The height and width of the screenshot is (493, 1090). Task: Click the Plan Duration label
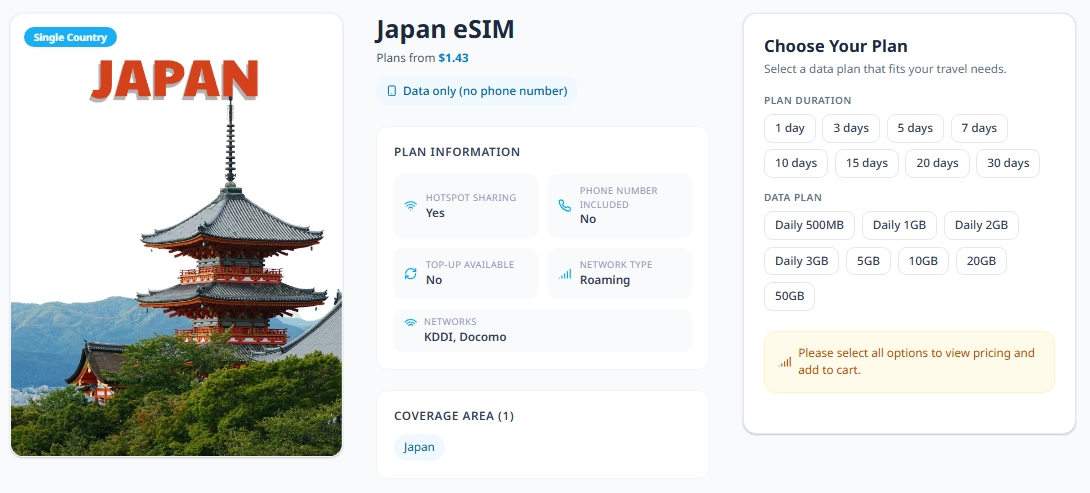(807, 100)
